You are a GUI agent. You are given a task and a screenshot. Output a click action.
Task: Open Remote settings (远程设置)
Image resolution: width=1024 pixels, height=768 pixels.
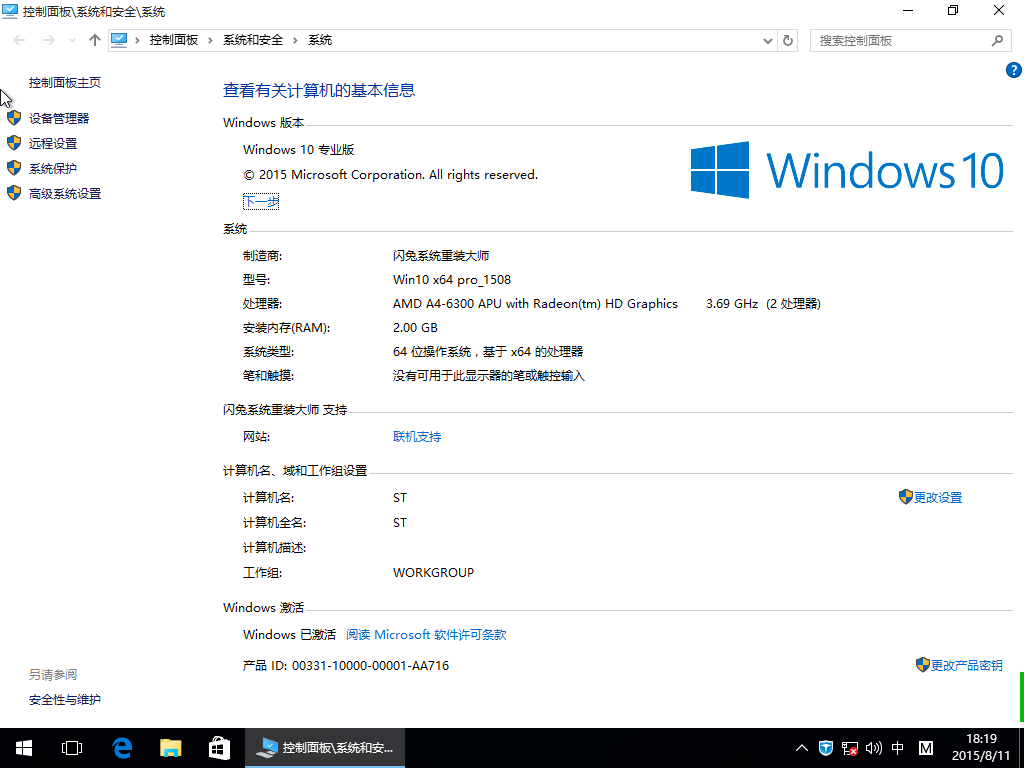click(x=53, y=144)
